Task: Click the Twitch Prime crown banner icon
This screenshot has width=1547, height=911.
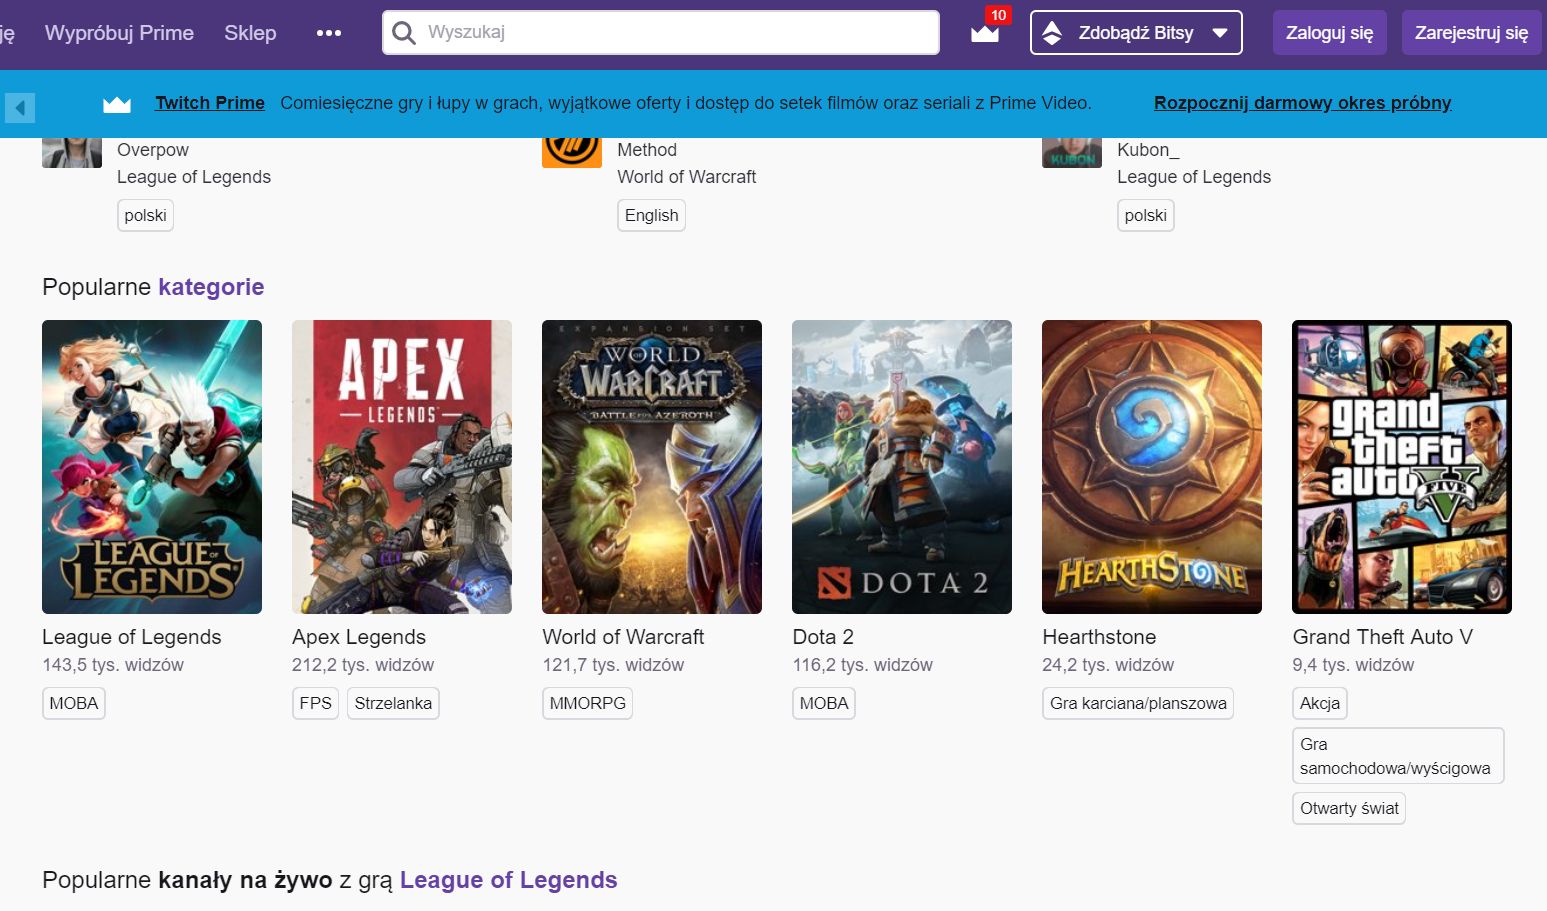Action: 117,103
